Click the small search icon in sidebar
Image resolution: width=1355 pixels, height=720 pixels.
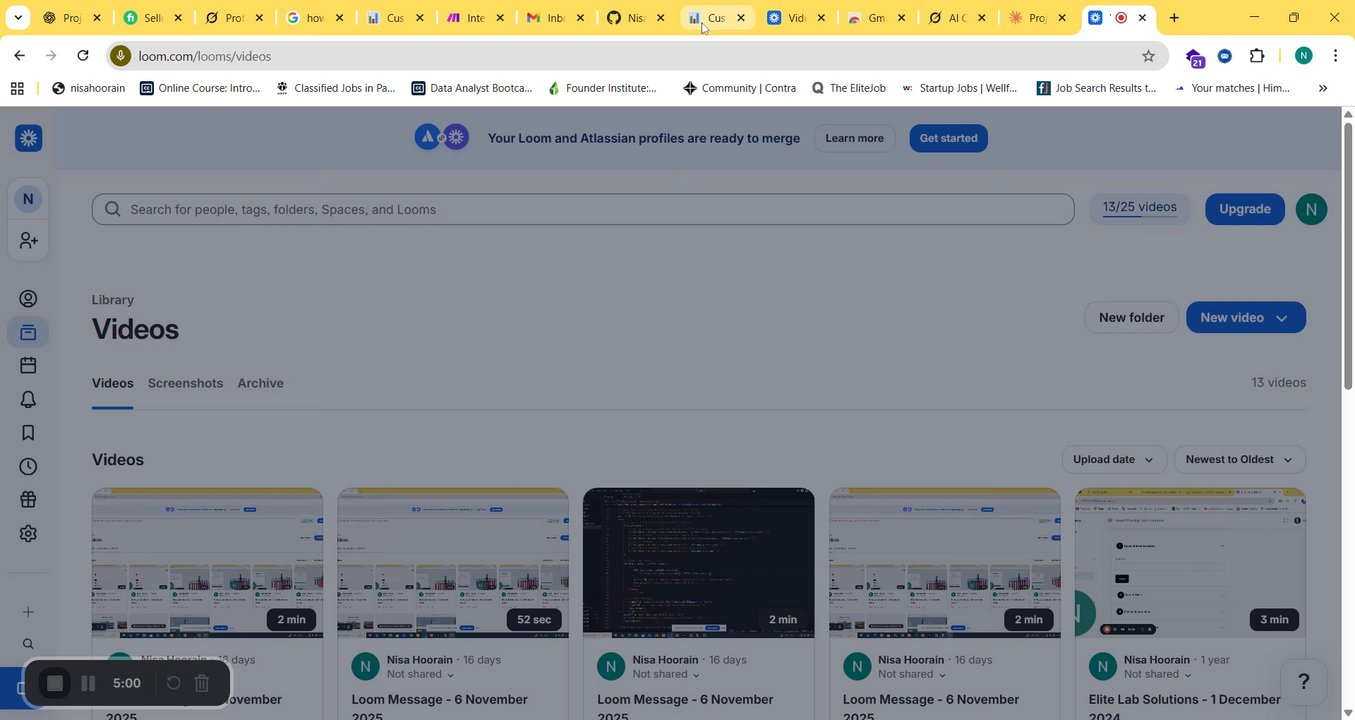[28, 645]
